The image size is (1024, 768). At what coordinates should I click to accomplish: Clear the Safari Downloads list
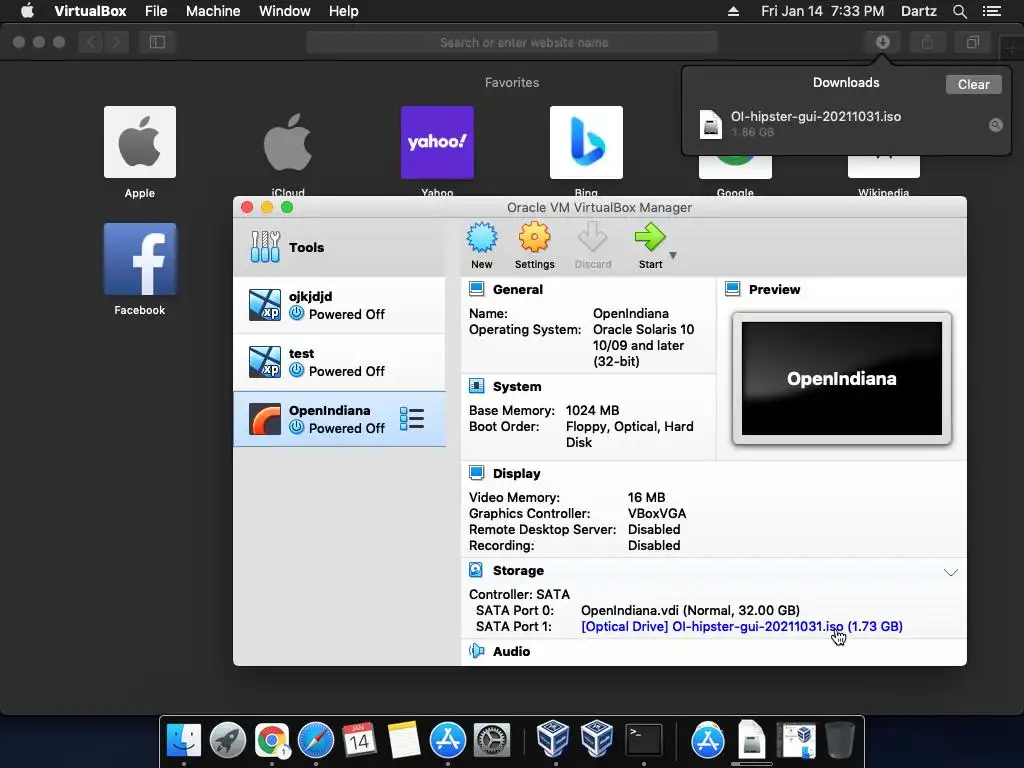pyautogui.click(x=973, y=84)
